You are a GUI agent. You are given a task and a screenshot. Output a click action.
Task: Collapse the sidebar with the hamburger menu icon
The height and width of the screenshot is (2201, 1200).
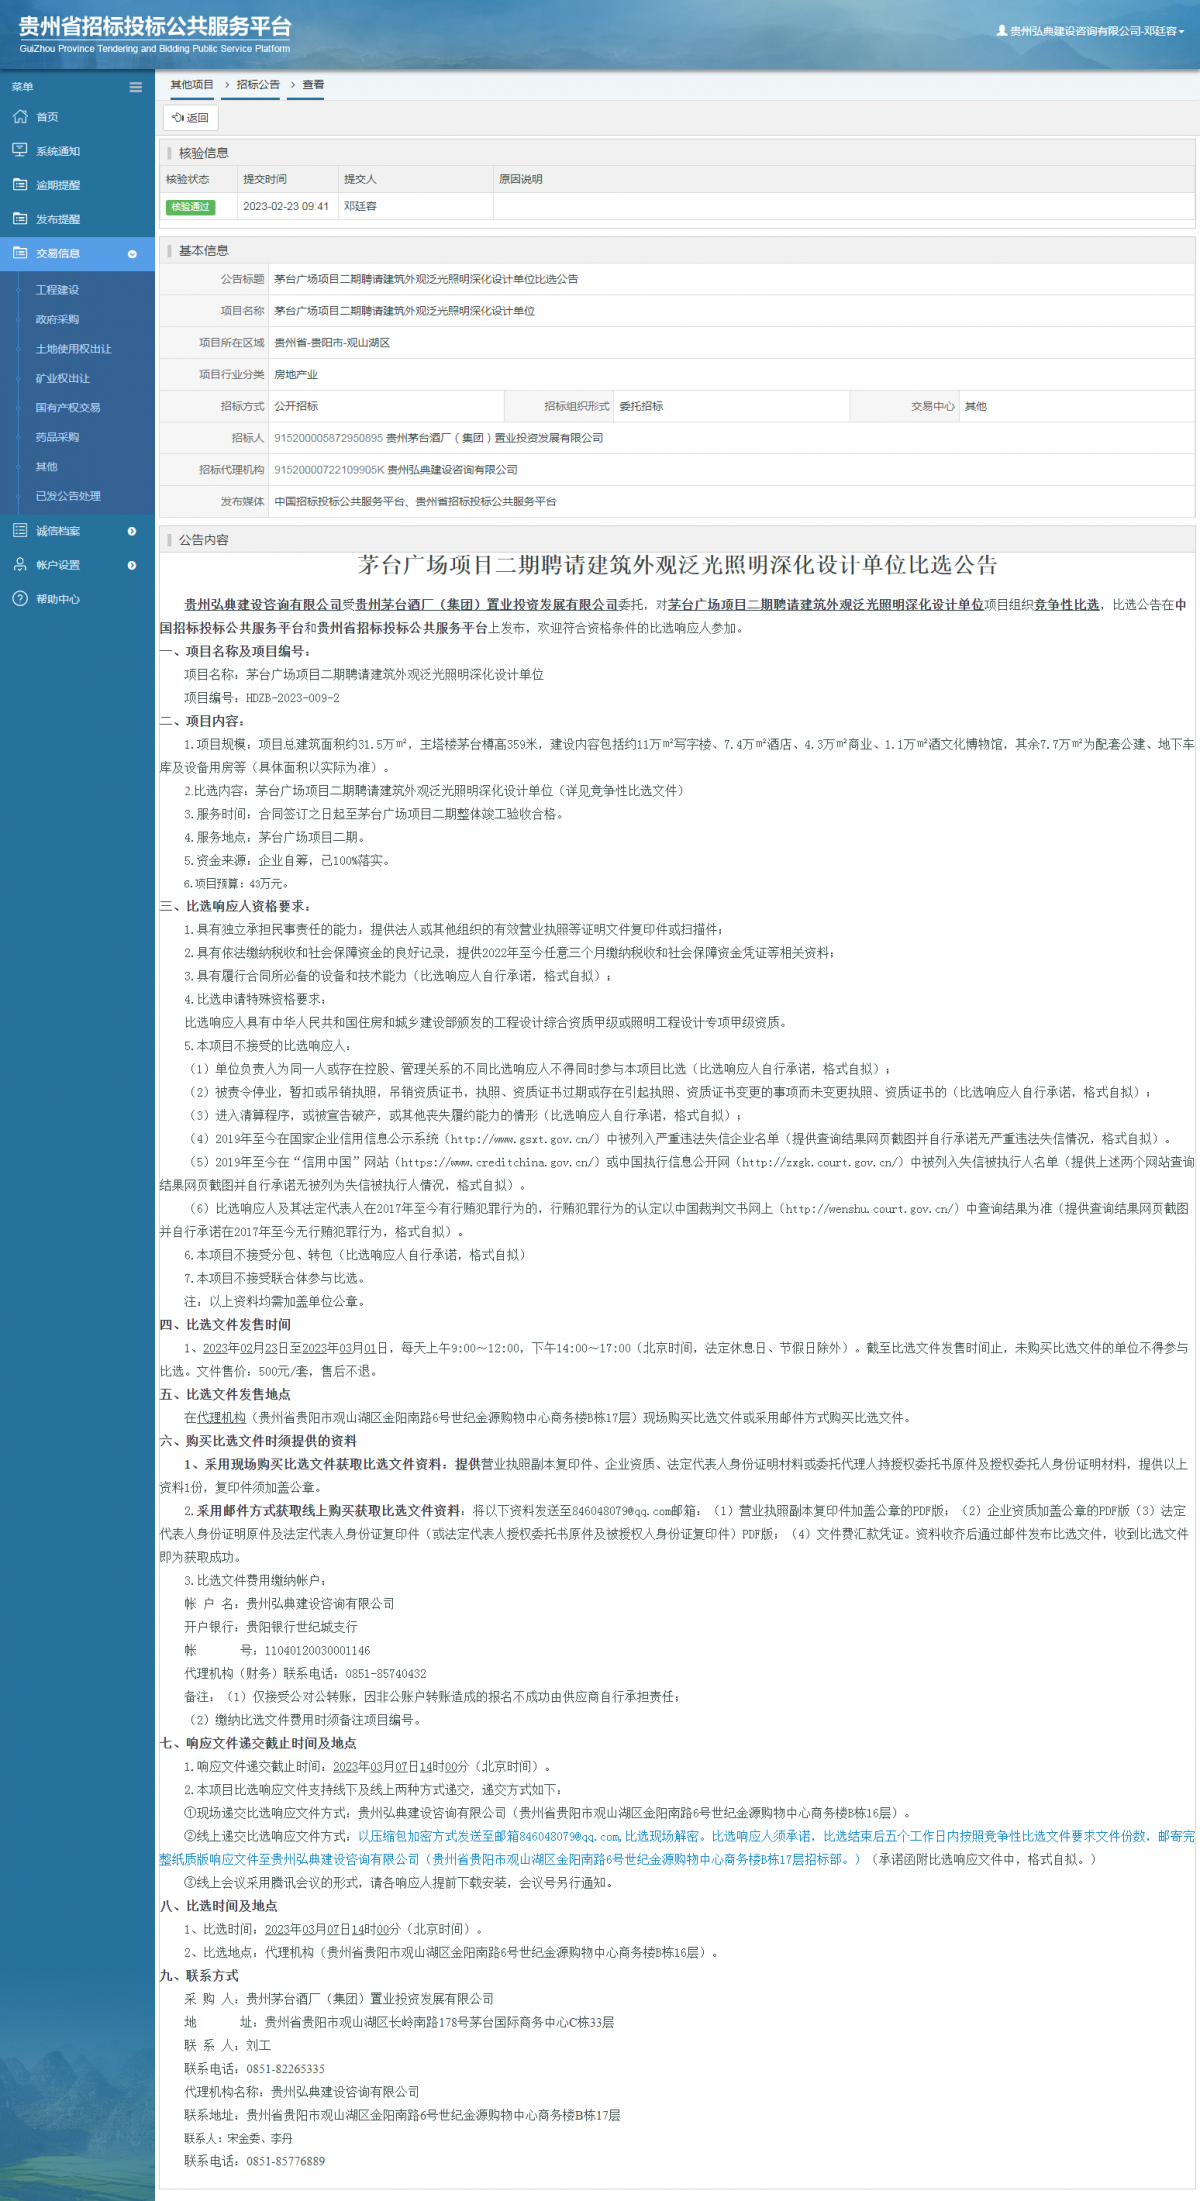[x=135, y=87]
